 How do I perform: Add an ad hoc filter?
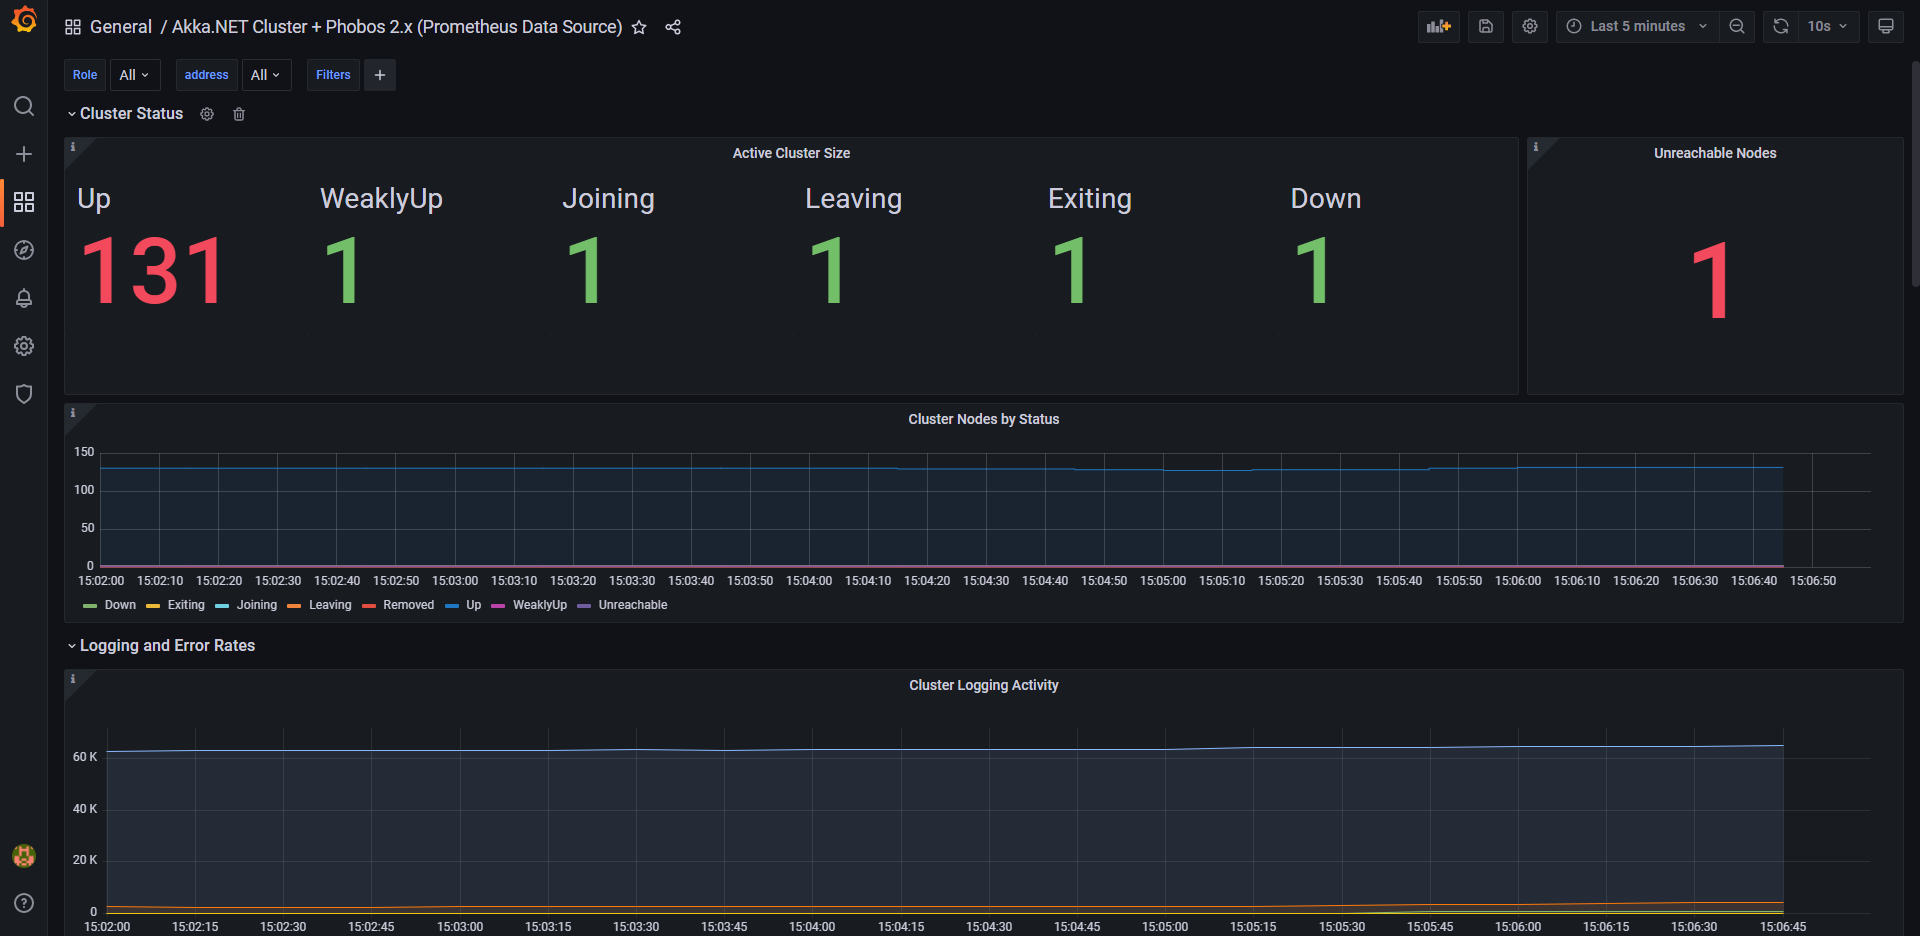tap(380, 75)
